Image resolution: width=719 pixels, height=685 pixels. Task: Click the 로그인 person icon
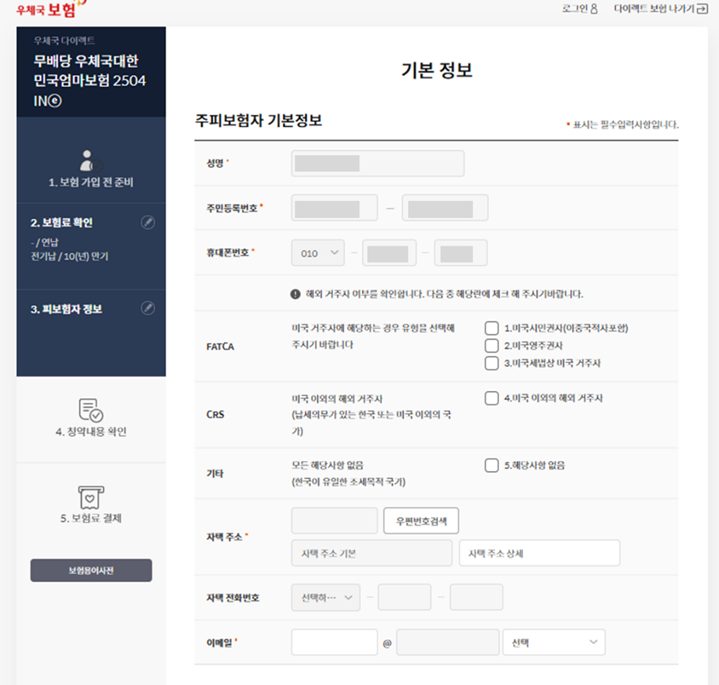pos(594,9)
